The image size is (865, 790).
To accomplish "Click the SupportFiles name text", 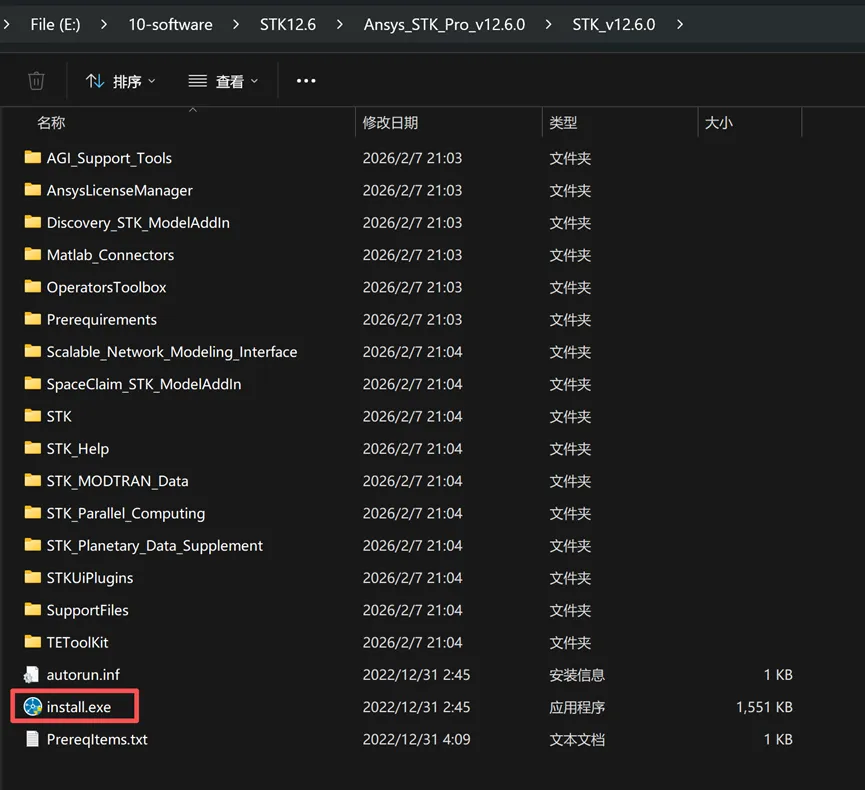I will pos(88,610).
